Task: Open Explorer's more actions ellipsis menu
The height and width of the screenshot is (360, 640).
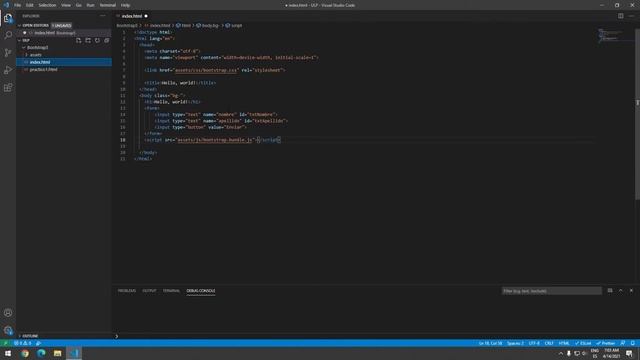Action: pos(102,16)
